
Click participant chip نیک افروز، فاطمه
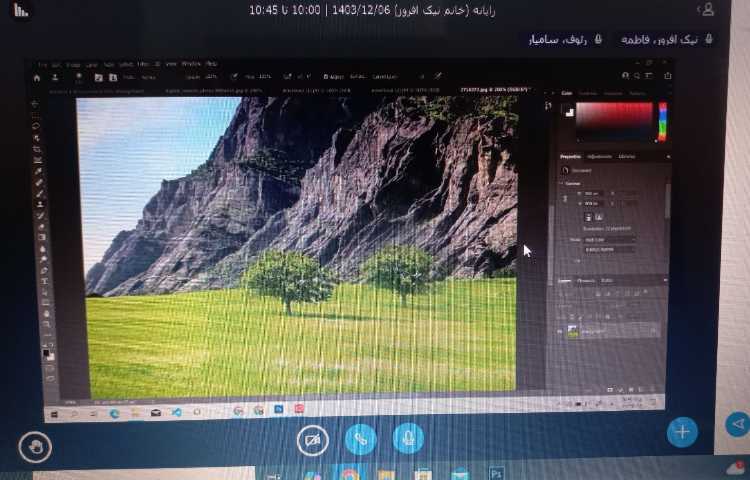tap(667, 40)
